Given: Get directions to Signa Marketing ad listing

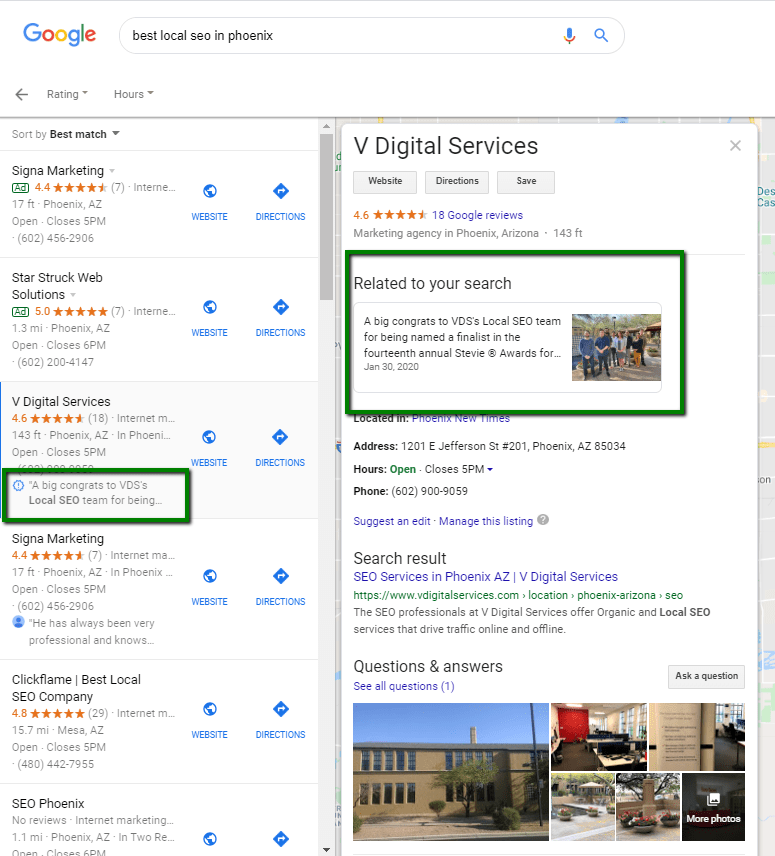Looking at the screenshot, I should [x=281, y=201].
